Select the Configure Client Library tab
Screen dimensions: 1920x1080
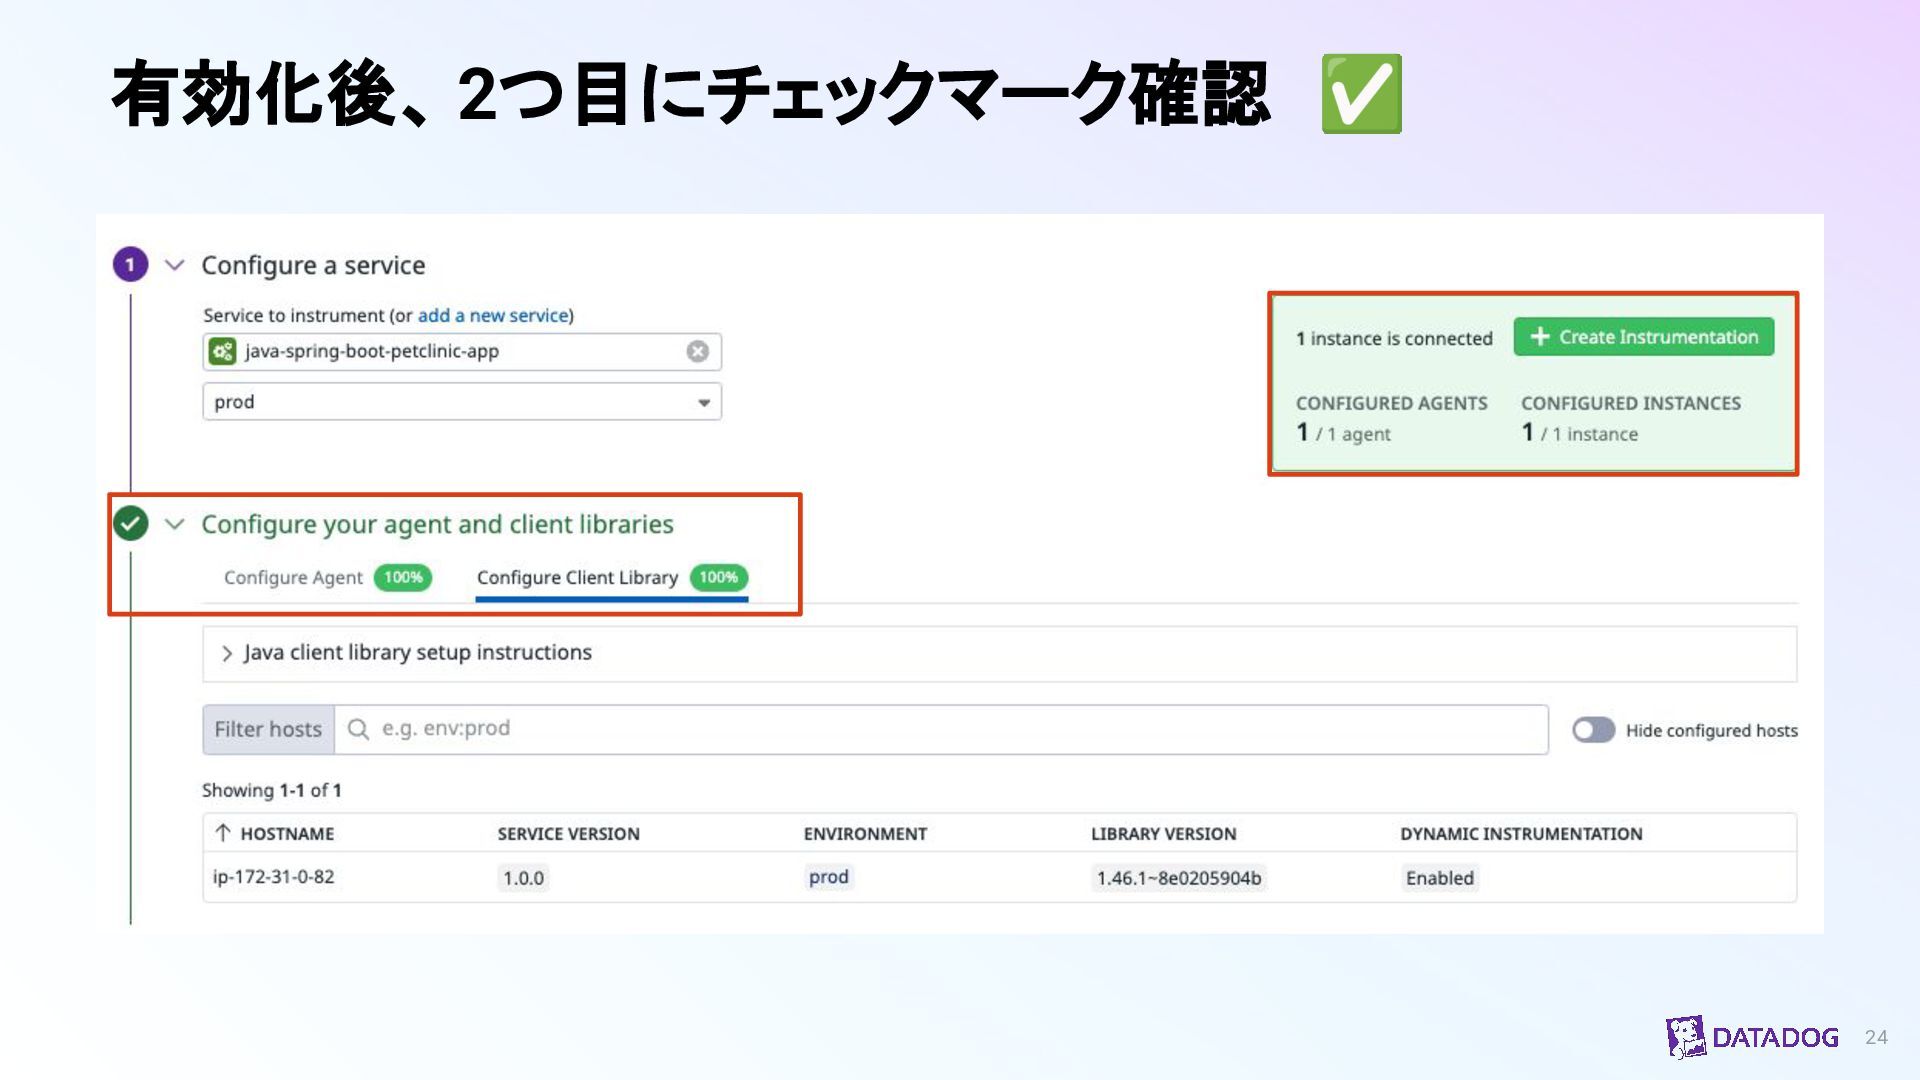[x=577, y=577]
